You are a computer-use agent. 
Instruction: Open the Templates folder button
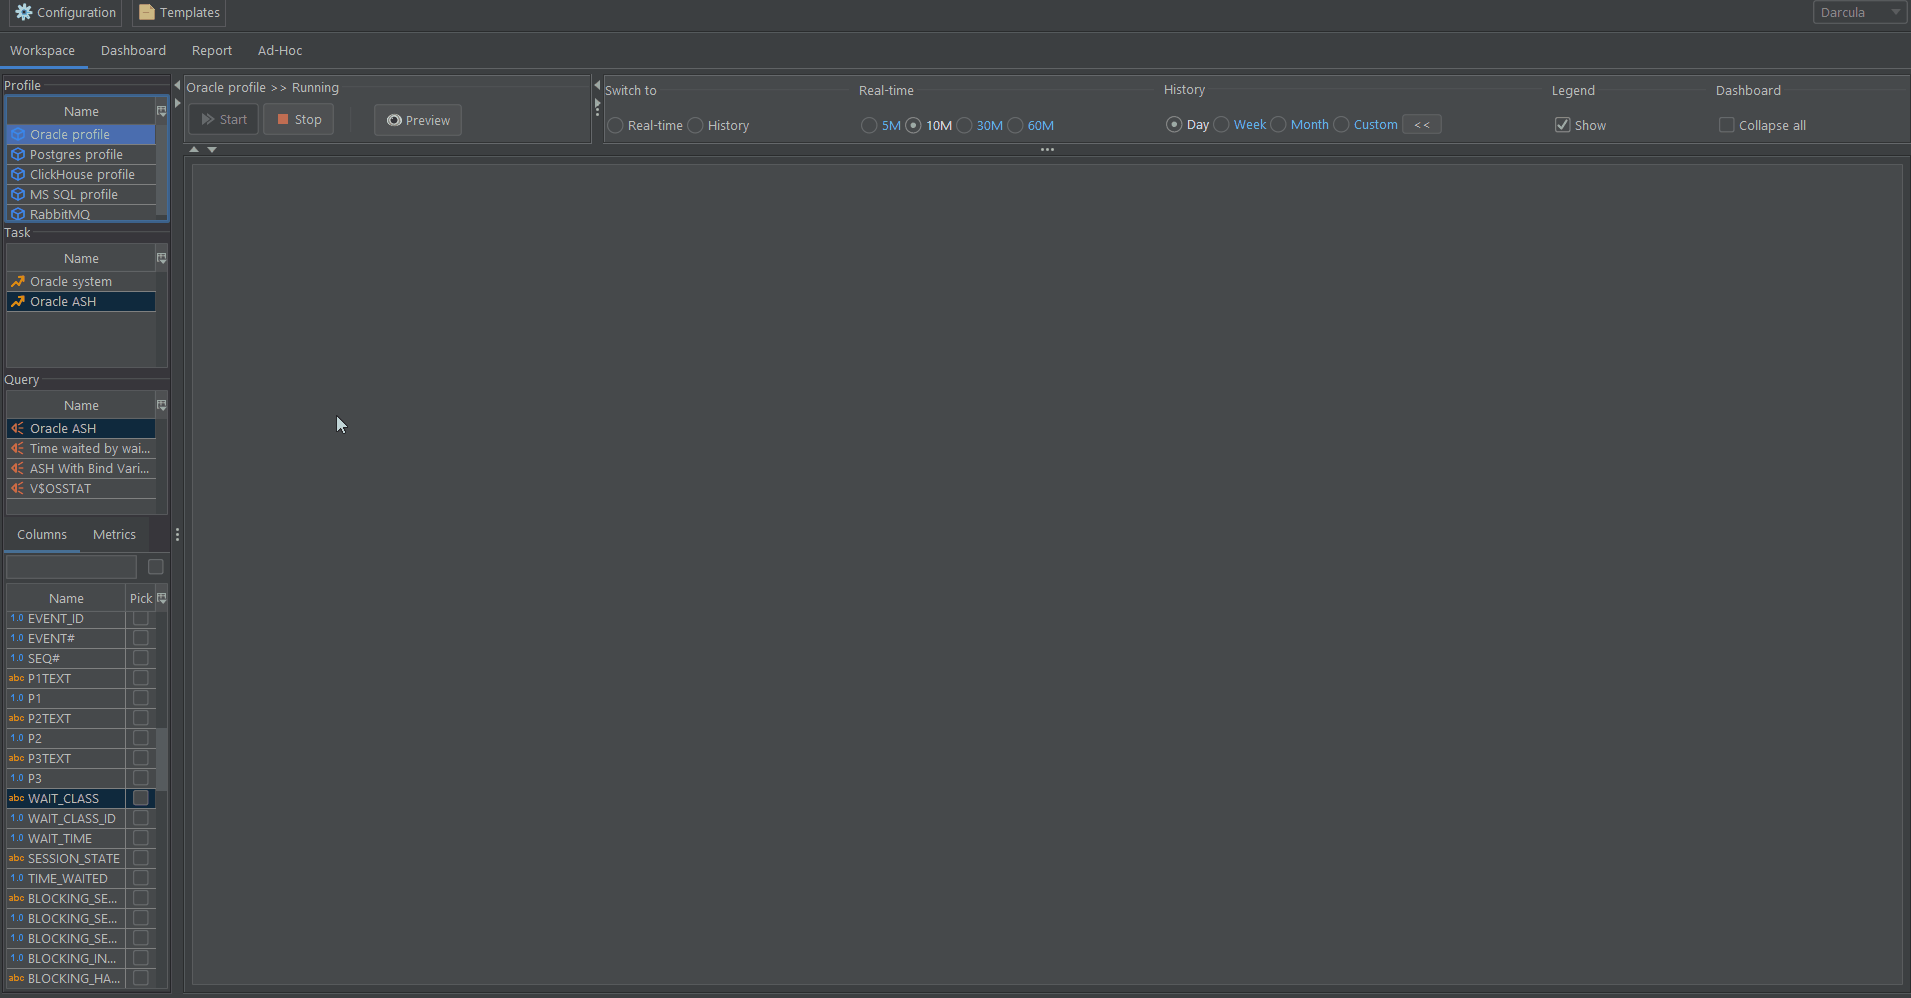(179, 13)
